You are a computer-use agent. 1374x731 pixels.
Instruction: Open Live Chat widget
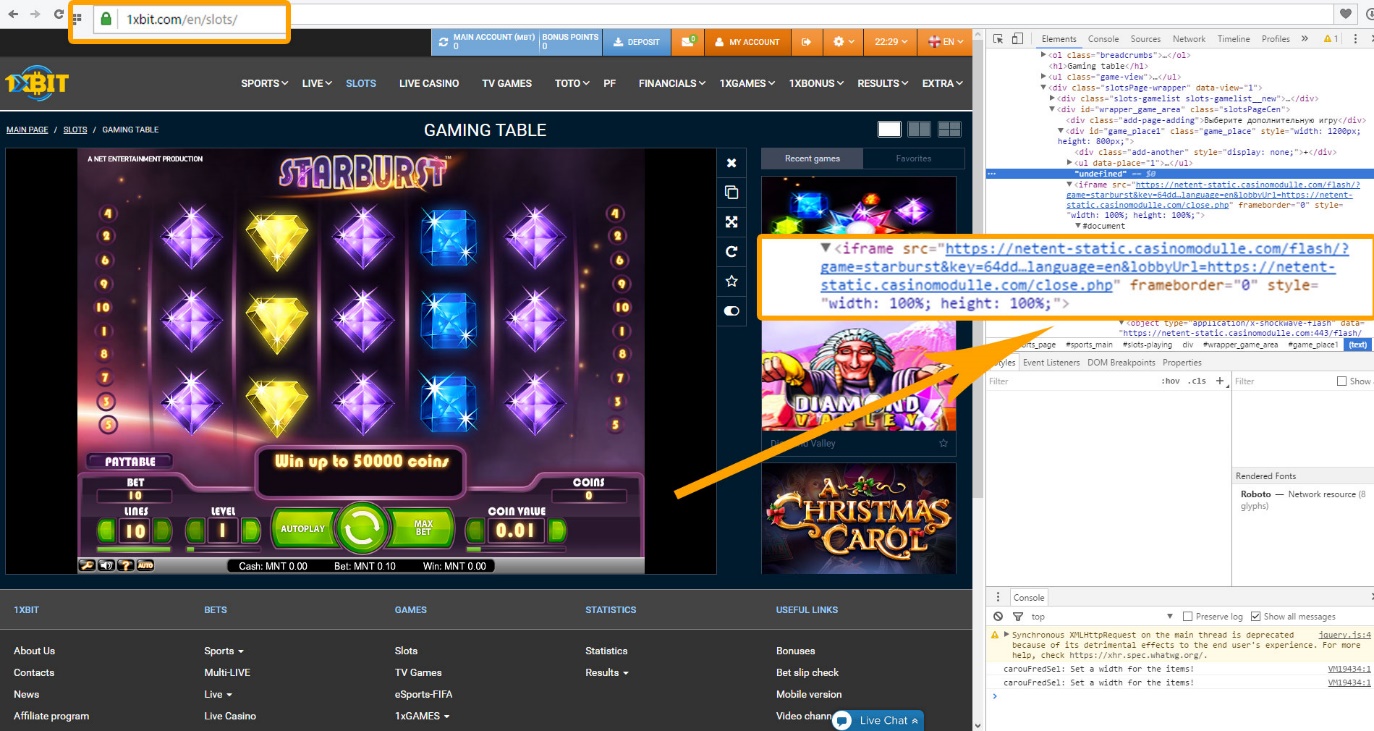click(x=877, y=720)
